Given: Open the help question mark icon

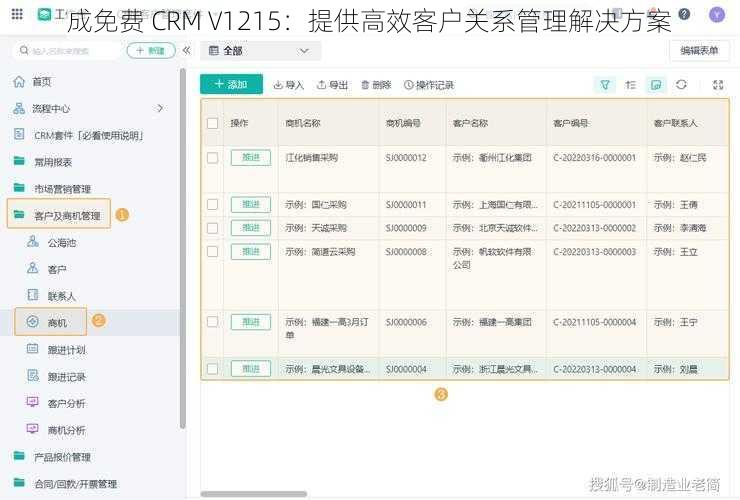Looking at the screenshot, I should [x=684, y=14].
